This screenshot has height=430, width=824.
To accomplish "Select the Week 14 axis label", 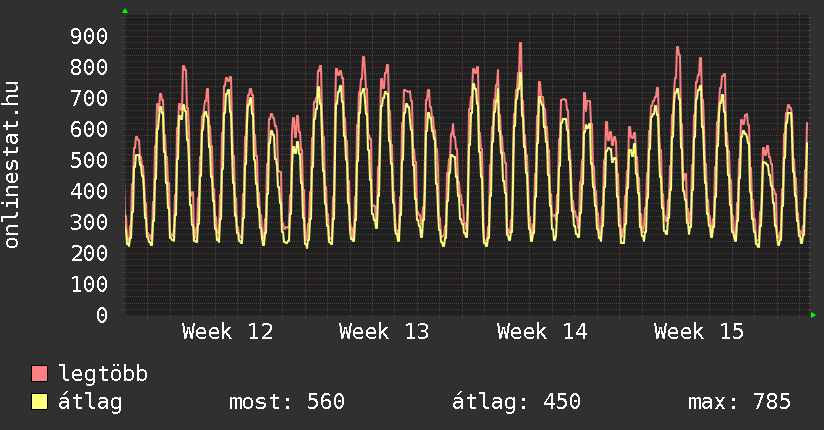I will tap(542, 332).
